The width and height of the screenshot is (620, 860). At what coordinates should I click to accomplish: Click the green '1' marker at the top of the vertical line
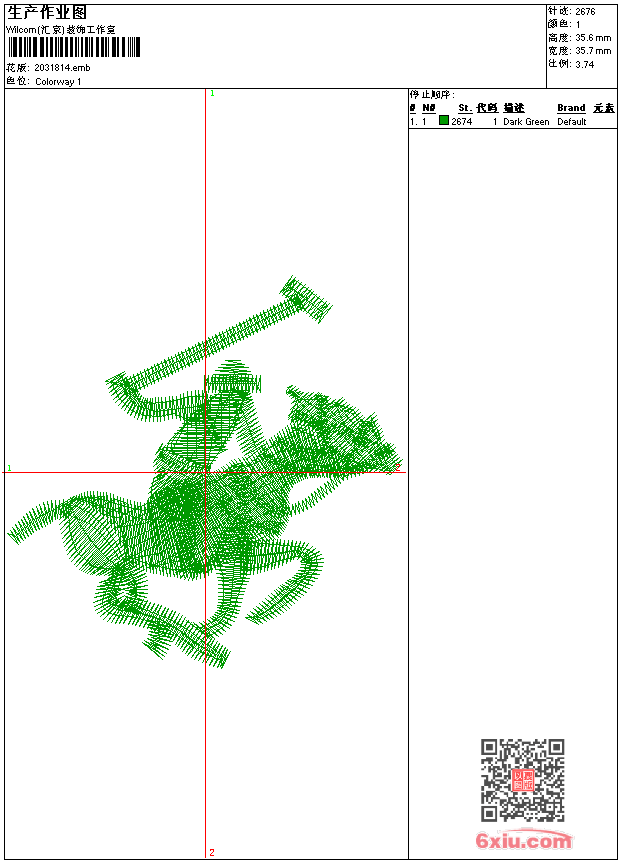click(212, 93)
